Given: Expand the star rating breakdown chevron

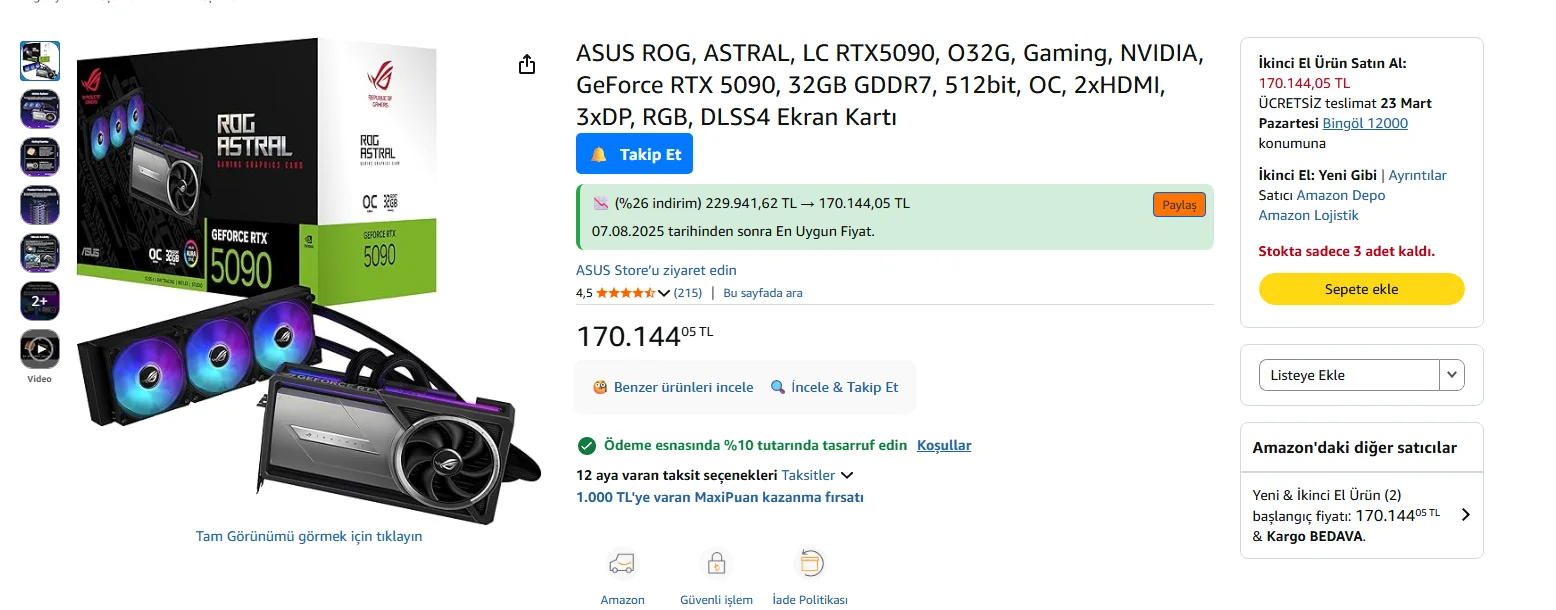Looking at the screenshot, I should (663, 293).
